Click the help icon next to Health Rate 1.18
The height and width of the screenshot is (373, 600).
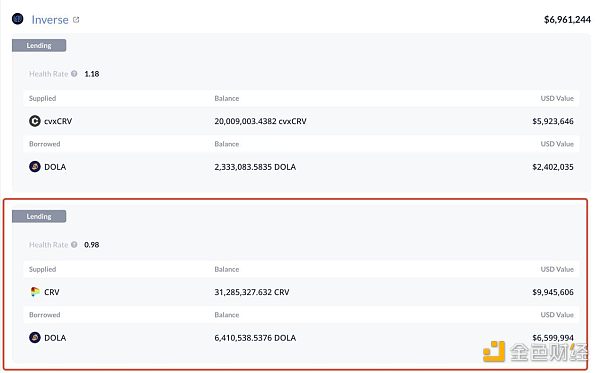74,73
